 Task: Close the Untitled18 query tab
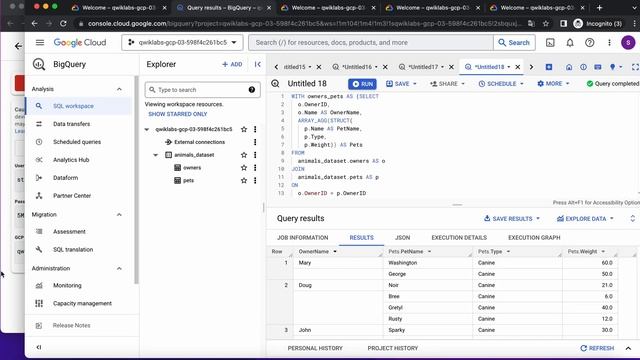click(518, 67)
